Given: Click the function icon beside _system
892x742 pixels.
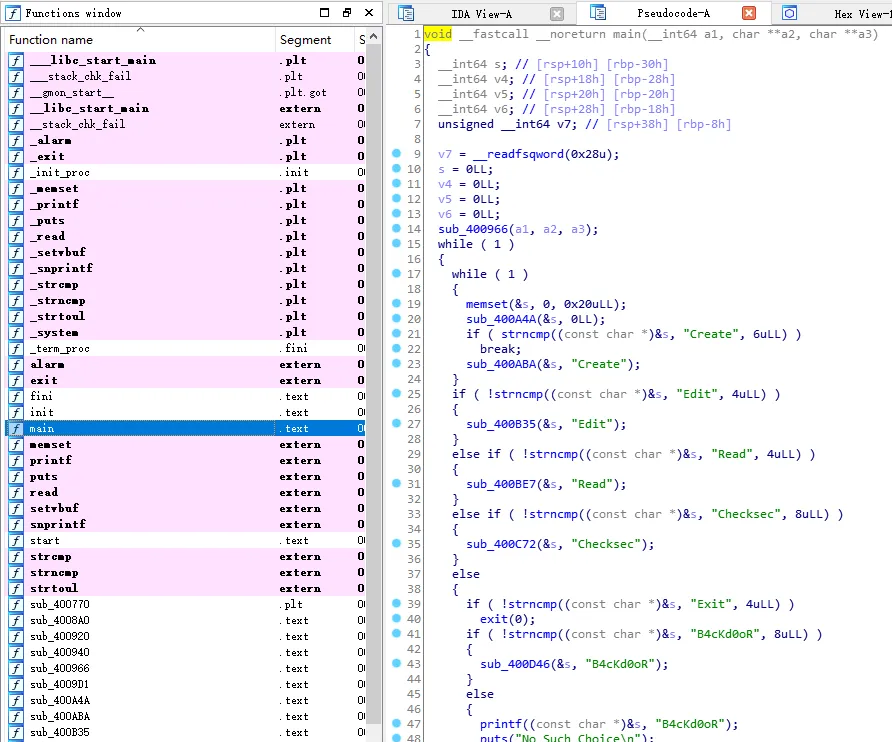Looking at the screenshot, I should pyautogui.click(x=16, y=332).
